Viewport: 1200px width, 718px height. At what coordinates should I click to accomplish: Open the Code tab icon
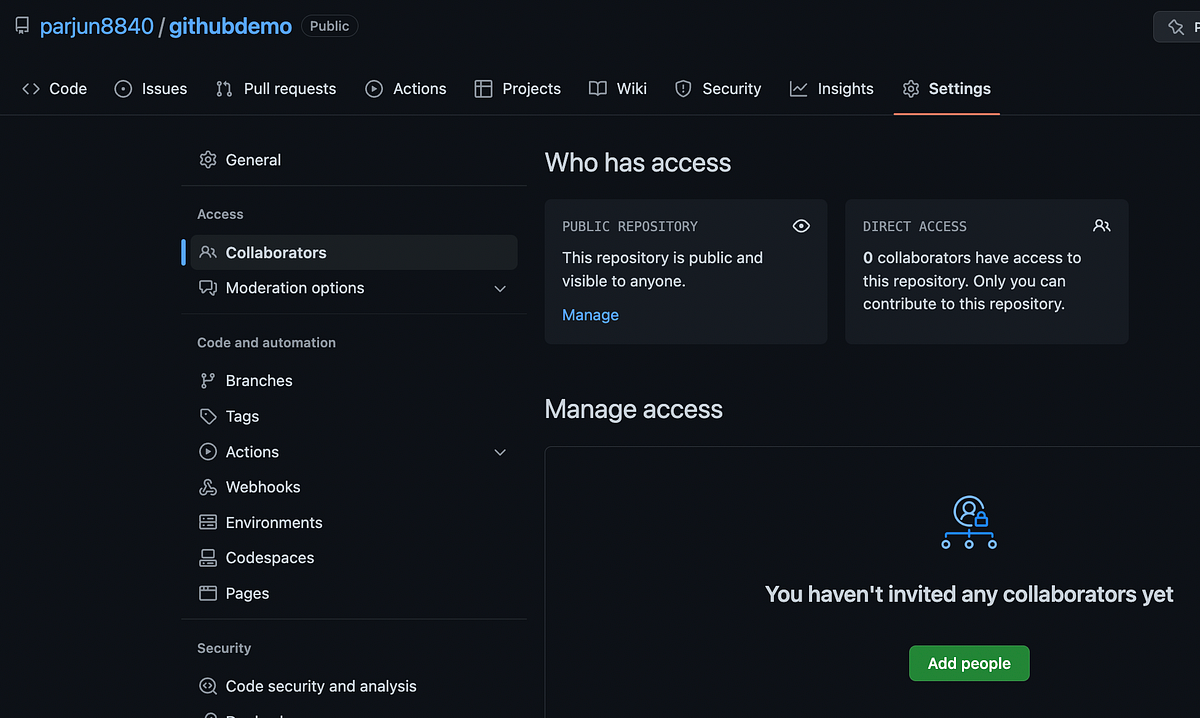point(31,88)
